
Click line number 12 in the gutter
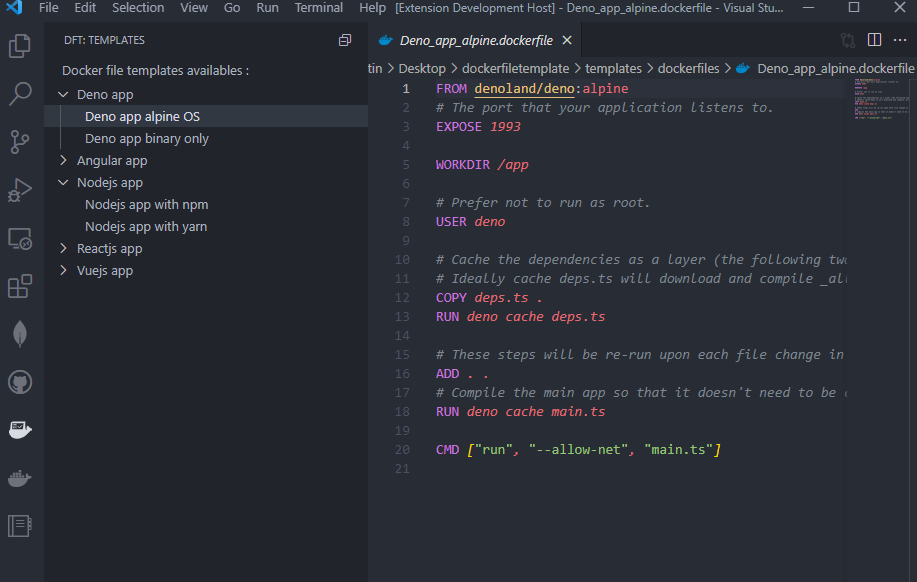[402, 297]
